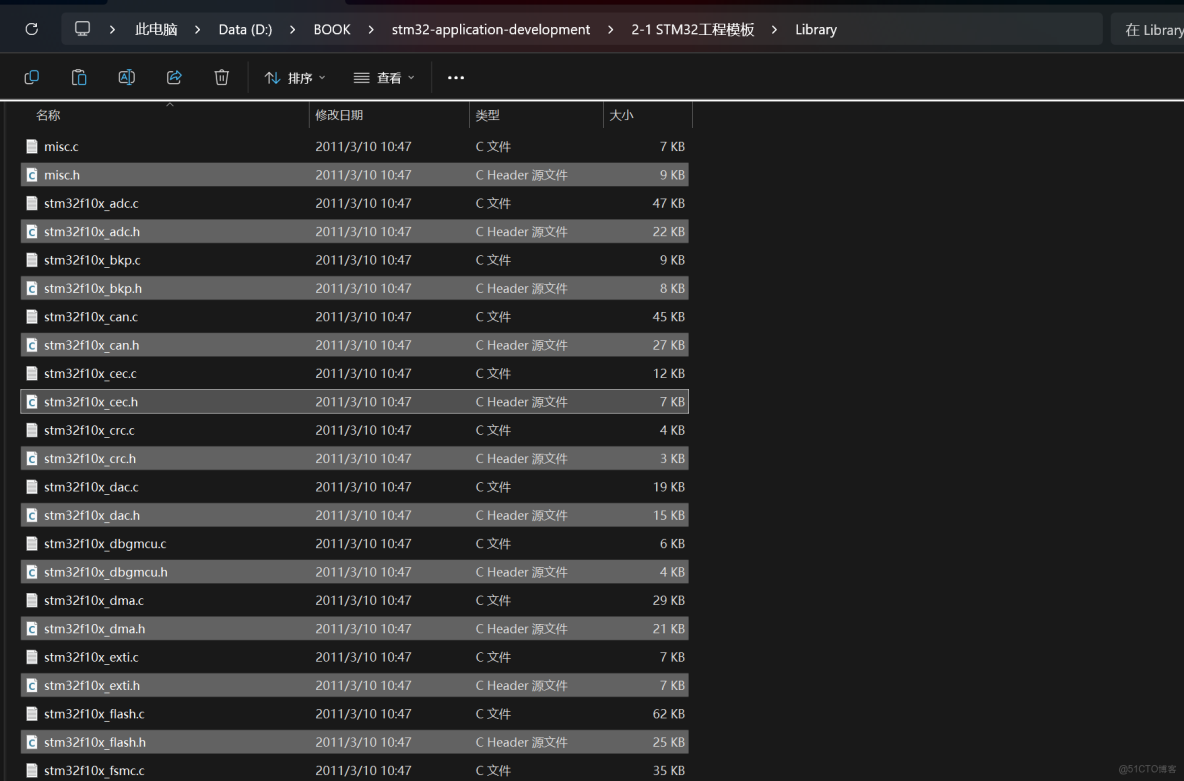This screenshot has width=1184, height=781.
Task: Click the file icon of stm32f10x_crc.c
Action: pyautogui.click(x=32, y=430)
